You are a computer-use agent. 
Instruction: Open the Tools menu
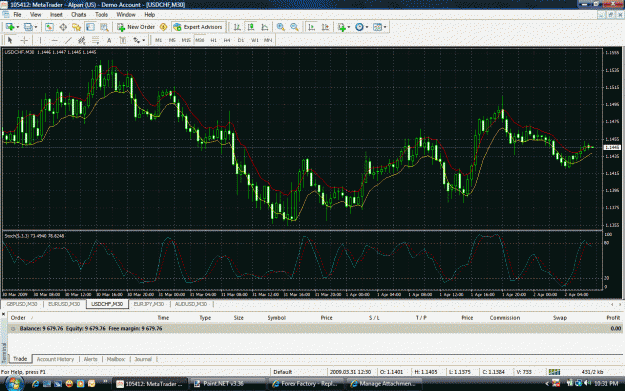[x=101, y=15]
